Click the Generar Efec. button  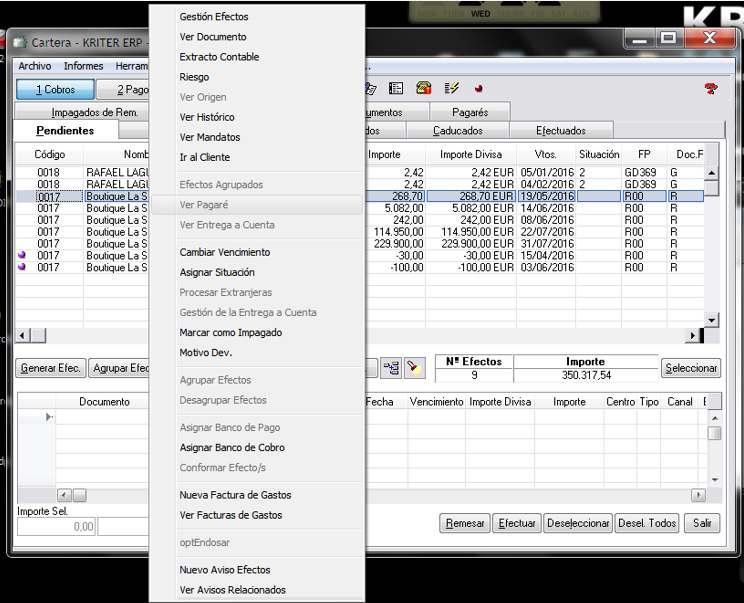click(x=51, y=368)
